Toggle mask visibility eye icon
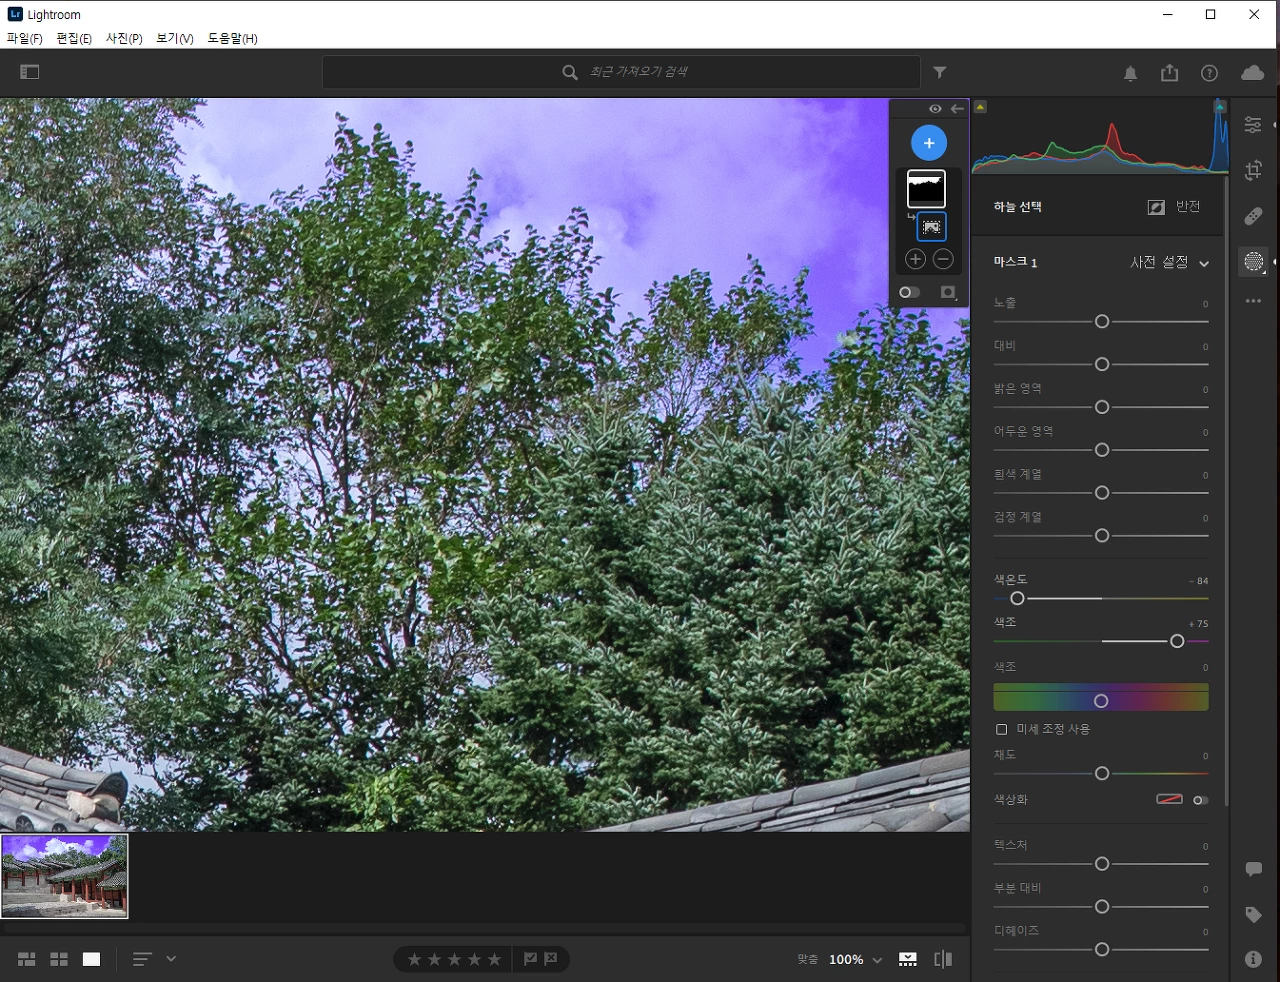Screen dimensions: 1280x982 pyautogui.click(x=935, y=109)
